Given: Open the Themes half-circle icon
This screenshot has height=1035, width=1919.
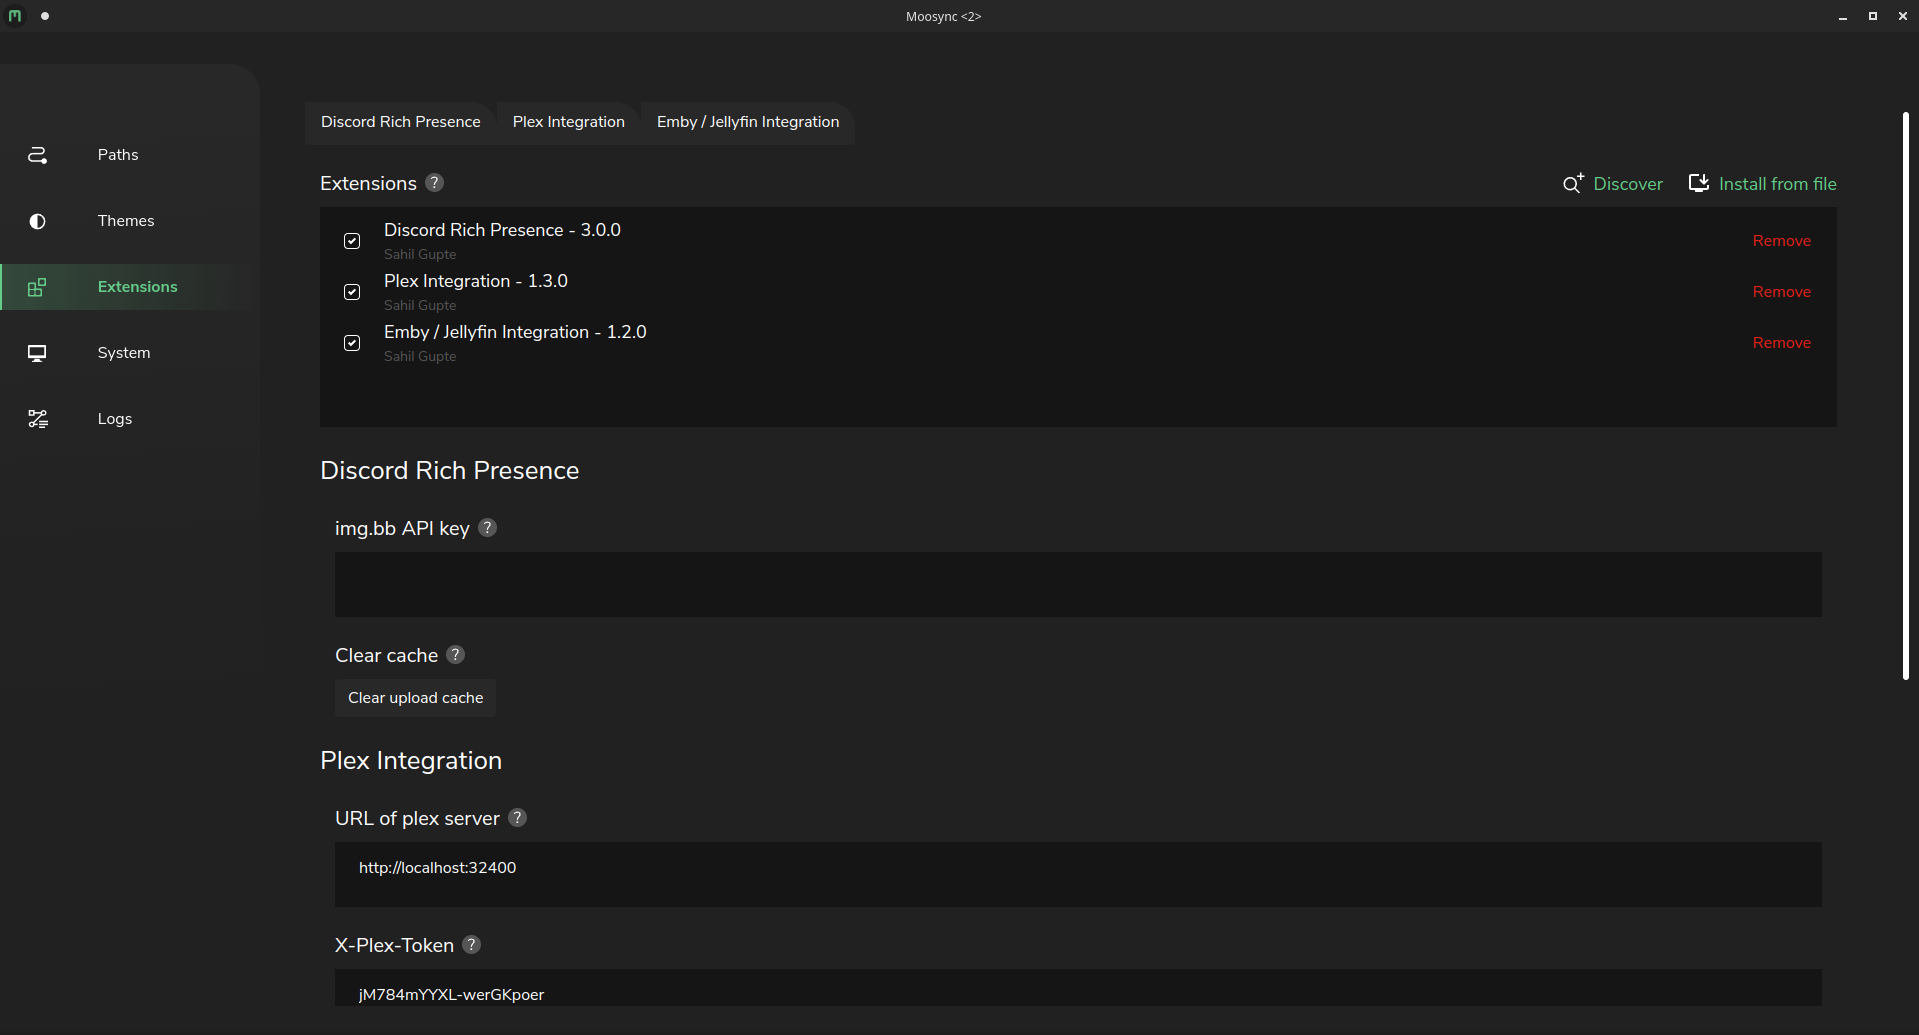Looking at the screenshot, I should [x=37, y=221].
